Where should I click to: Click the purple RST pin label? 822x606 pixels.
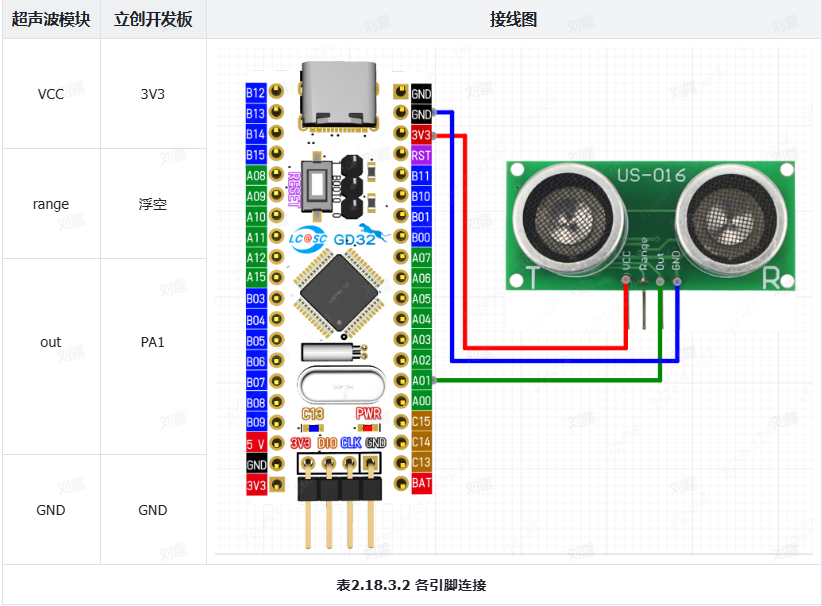point(421,155)
